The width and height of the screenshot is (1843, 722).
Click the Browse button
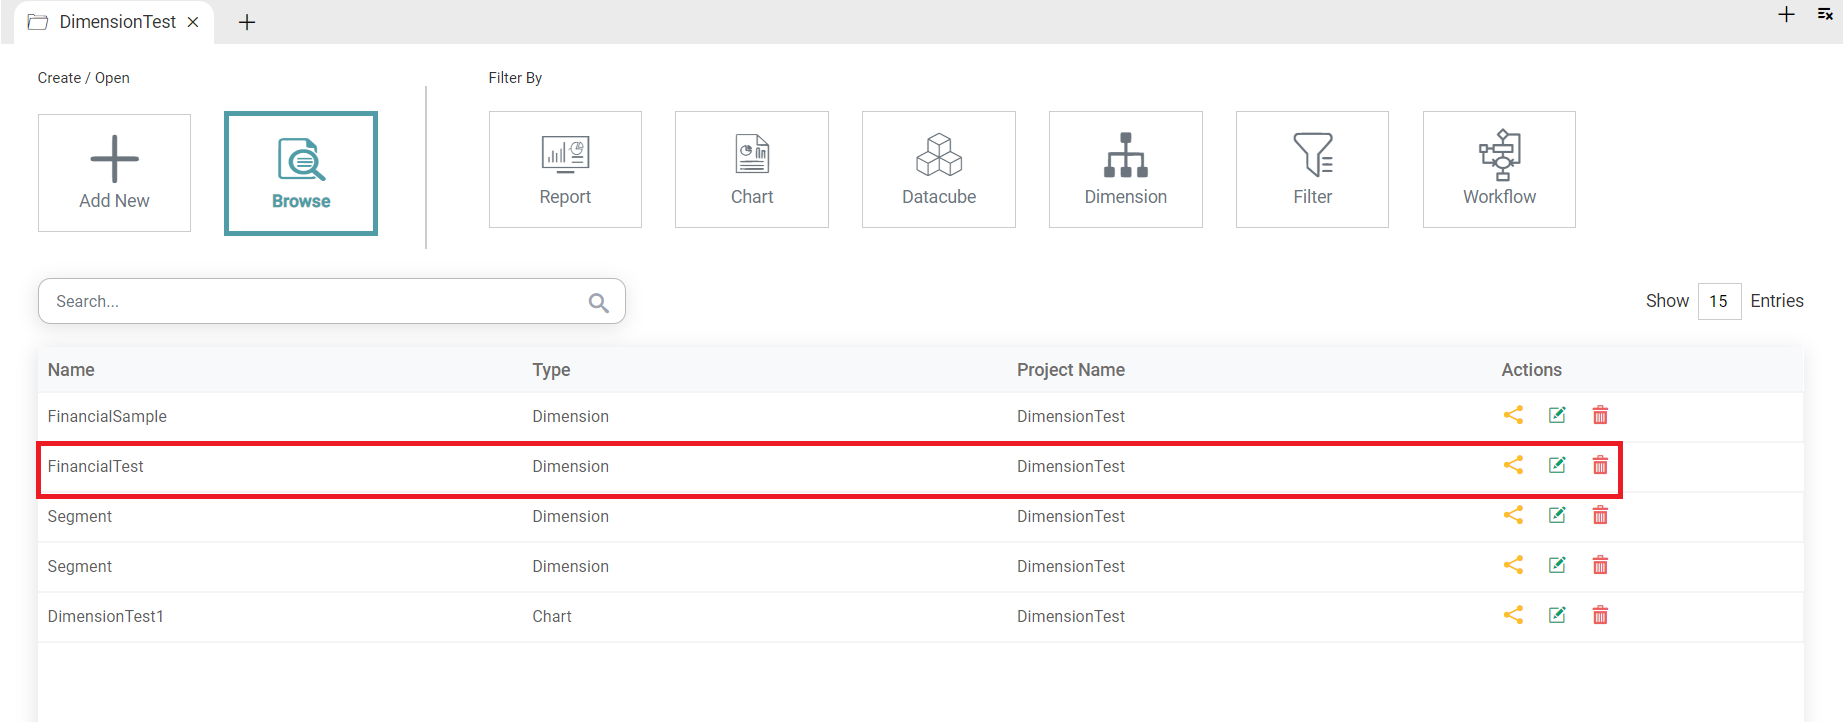[301, 173]
